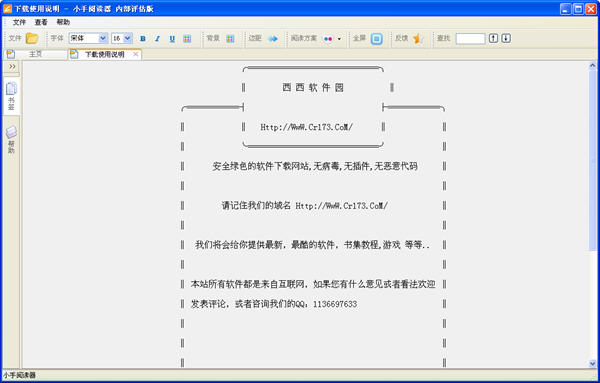600x383 pixels.
Task: Open the 帮助 help side panel
Action: pyautogui.click(x=11, y=140)
